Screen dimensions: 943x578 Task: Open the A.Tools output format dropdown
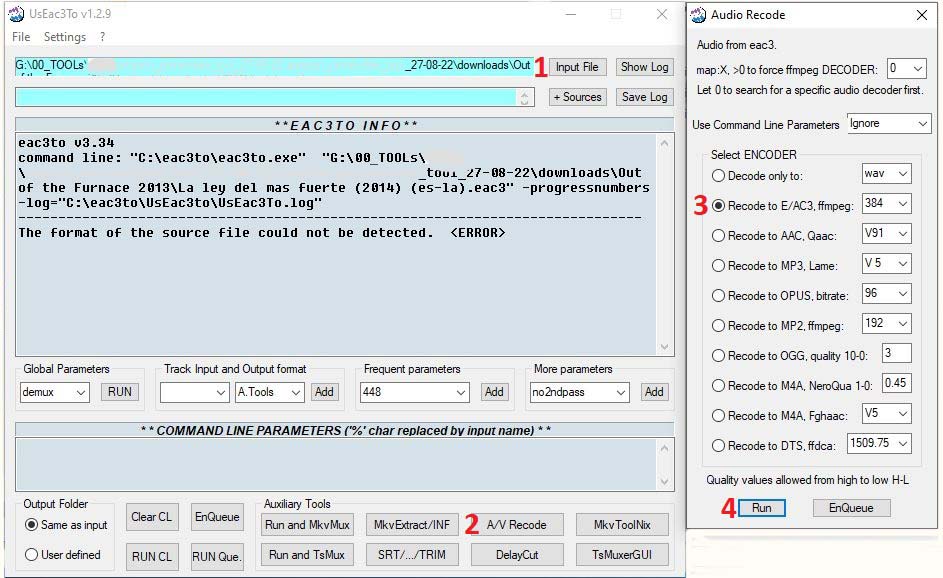point(269,392)
